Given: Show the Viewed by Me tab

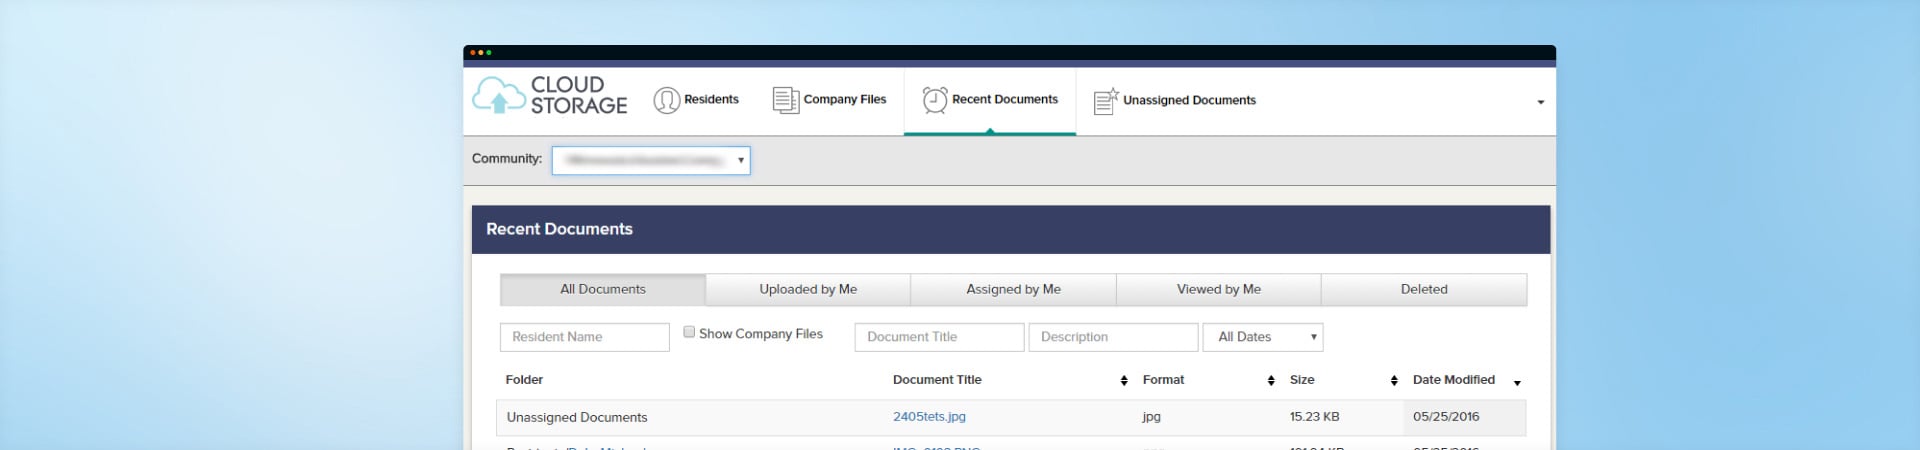Looking at the screenshot, I should [1218, 289].
